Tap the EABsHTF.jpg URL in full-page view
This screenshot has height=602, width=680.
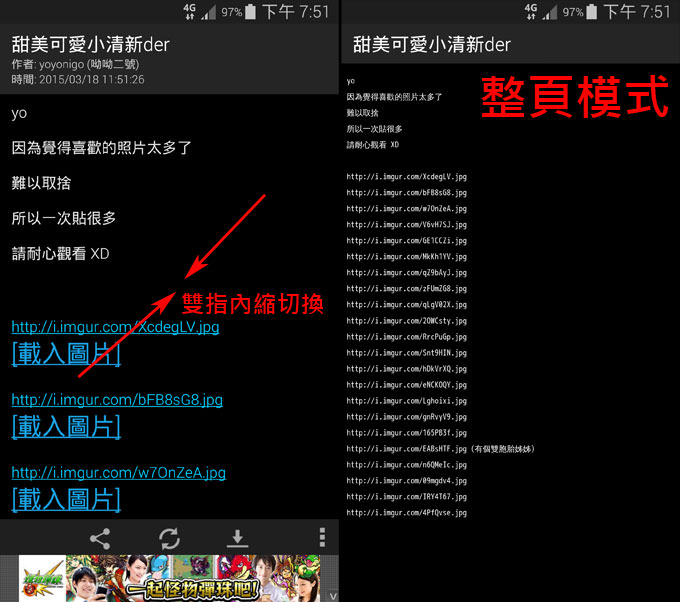click(x=407, y=449)
